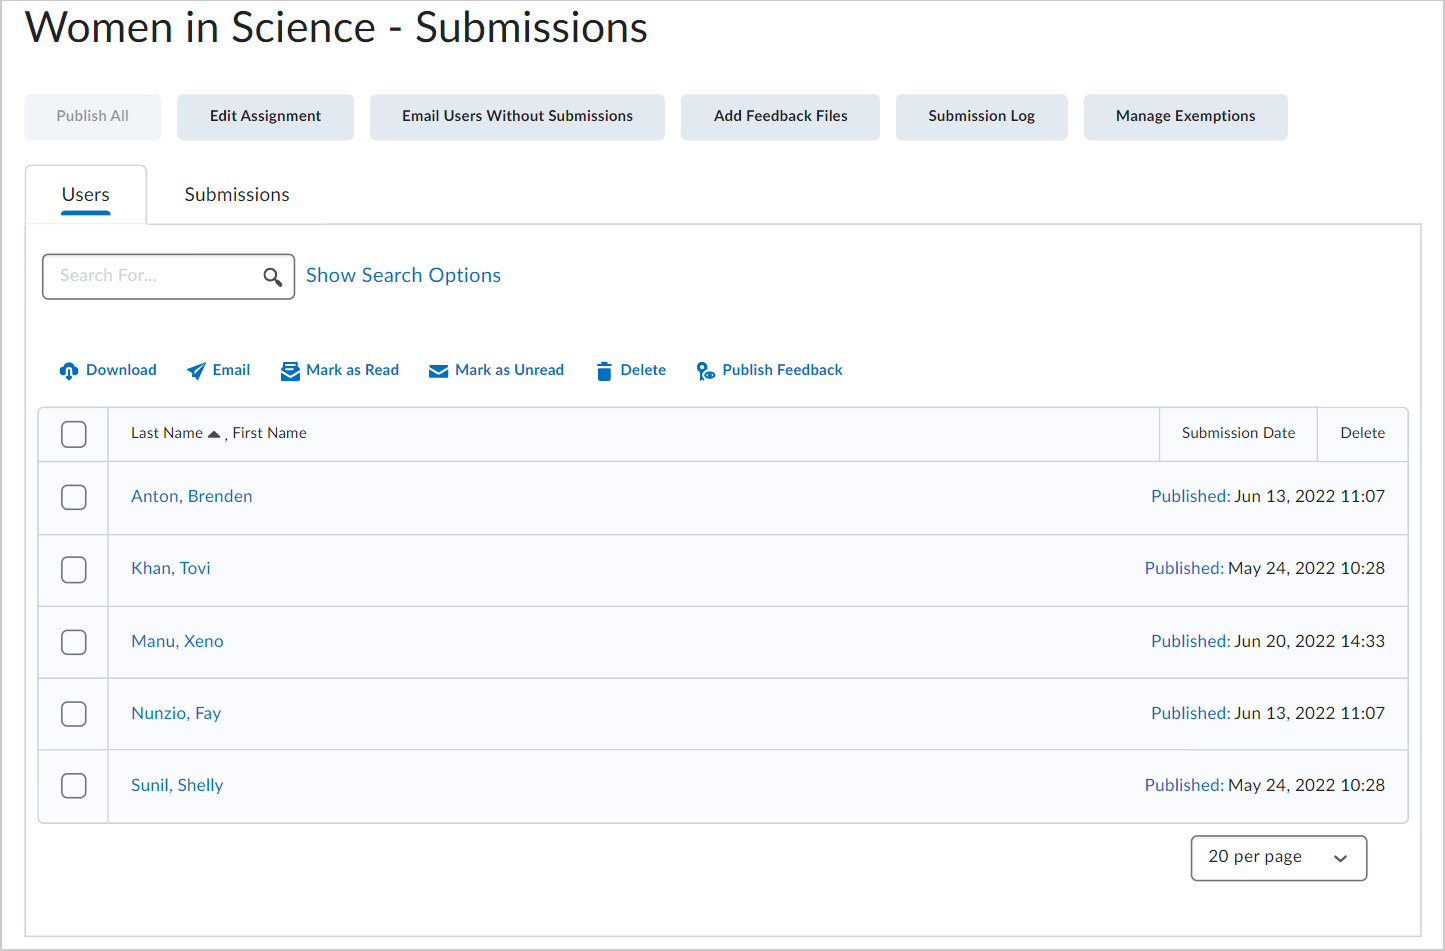
Task: Select the Mark as Read icon
Action: coord(289,370)
